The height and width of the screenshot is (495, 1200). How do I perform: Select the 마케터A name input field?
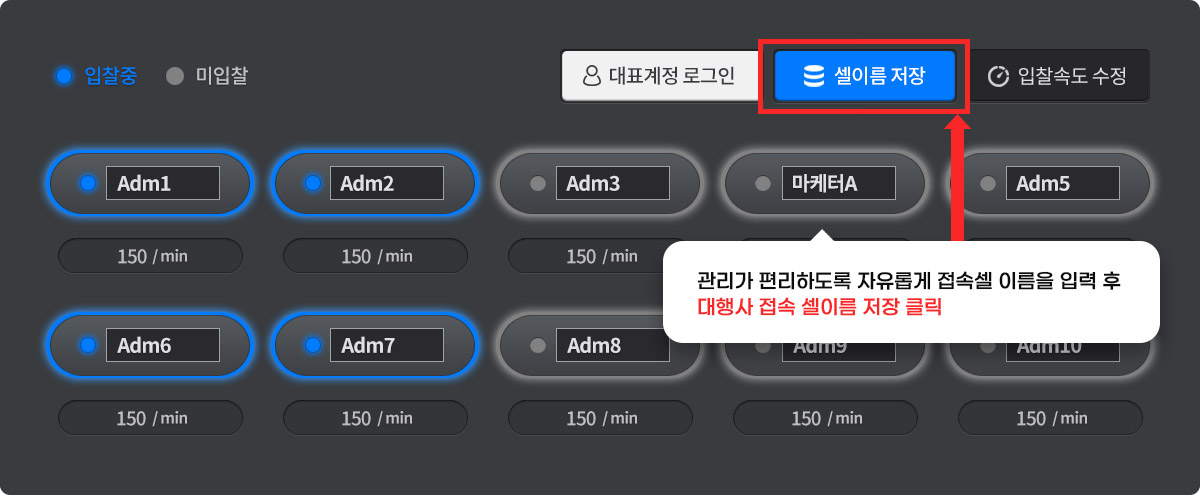click(838, 184)
